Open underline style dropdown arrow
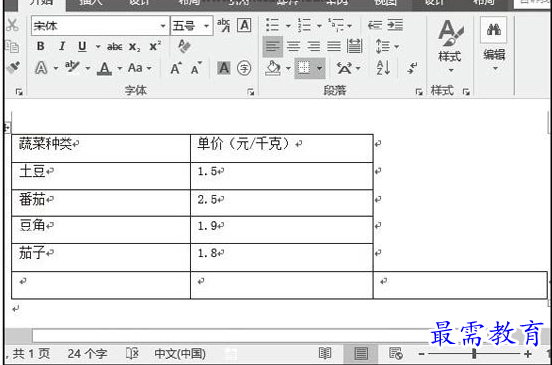Screen dimensions: 552x365 (x=98, y=46)
